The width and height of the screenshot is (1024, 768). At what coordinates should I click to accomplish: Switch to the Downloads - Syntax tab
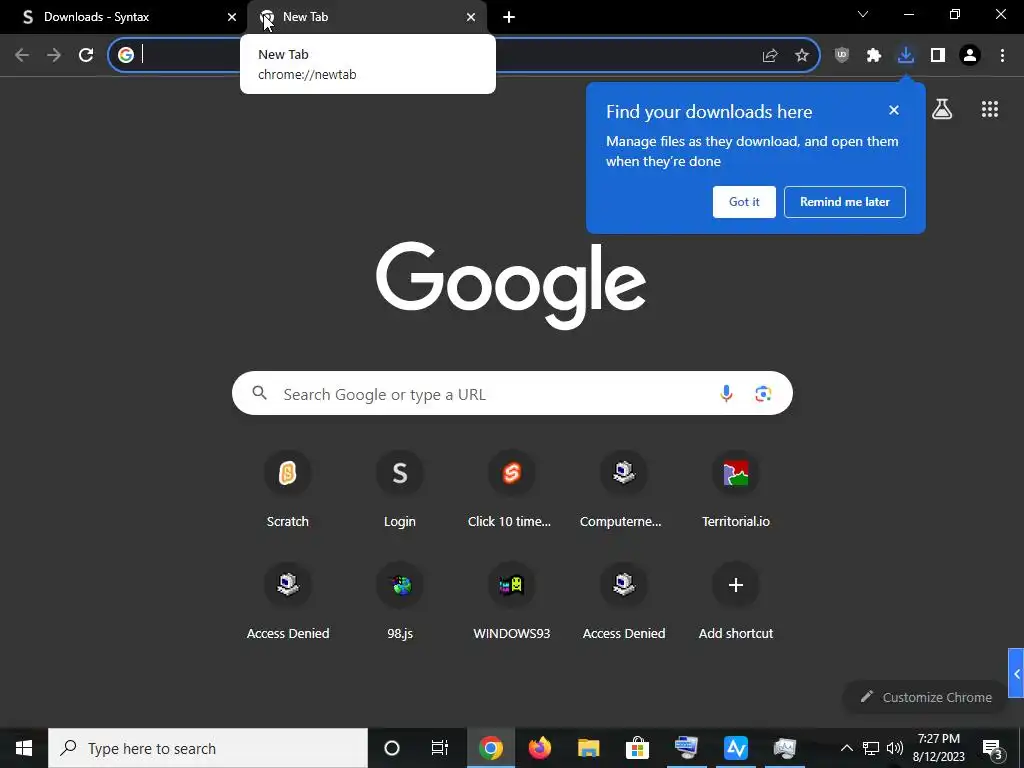tap(124, 17)
